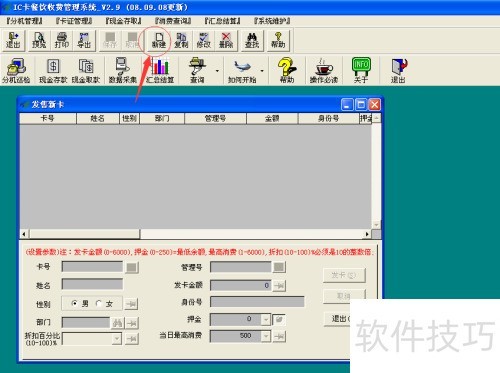Expand the 当日最高消费 dropdown
The width and height of the screenshot is (500, 373).
tap(265, 336)
